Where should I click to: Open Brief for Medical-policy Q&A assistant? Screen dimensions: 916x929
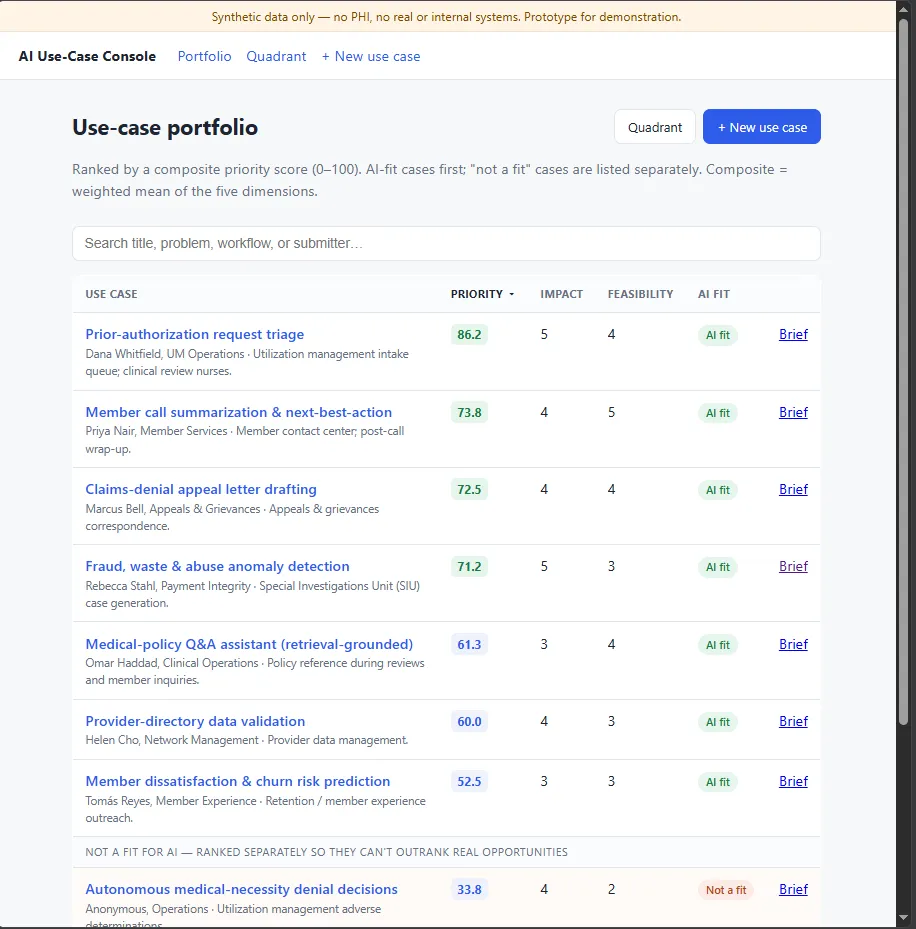793,644
